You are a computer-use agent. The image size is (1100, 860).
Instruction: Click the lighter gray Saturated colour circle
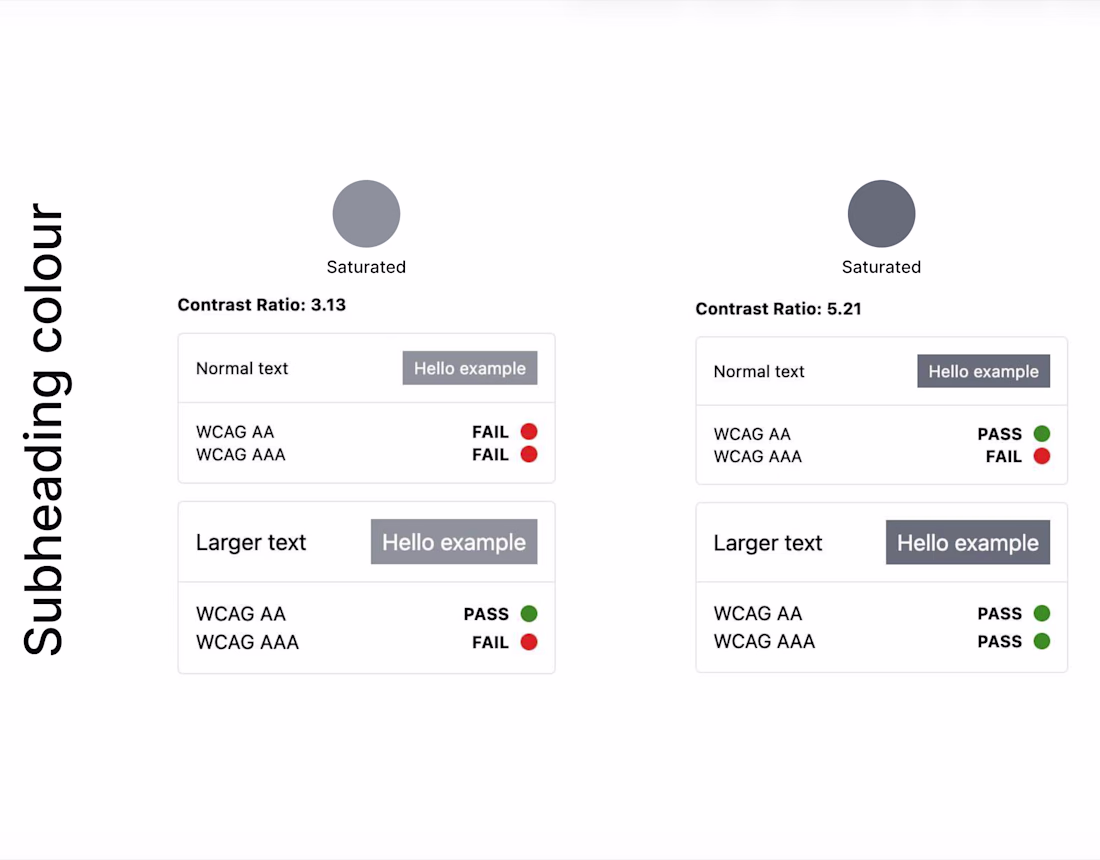[366, 214]
